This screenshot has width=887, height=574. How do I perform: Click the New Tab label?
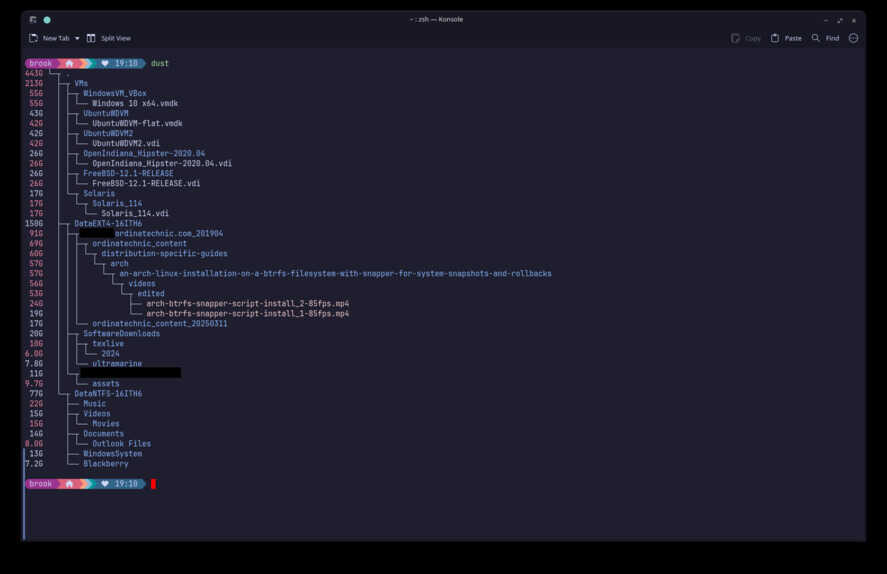pyautogui.click(x=56, y=38)
